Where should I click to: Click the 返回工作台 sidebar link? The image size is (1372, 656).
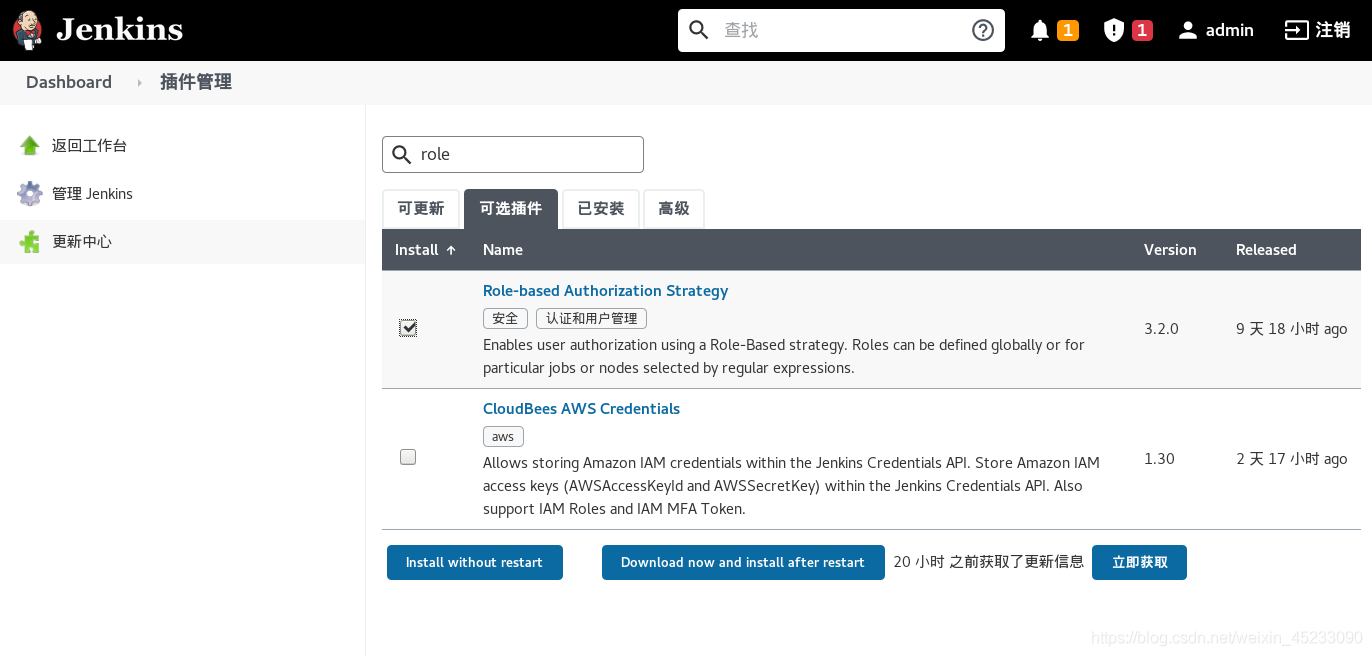pos(89,146)
